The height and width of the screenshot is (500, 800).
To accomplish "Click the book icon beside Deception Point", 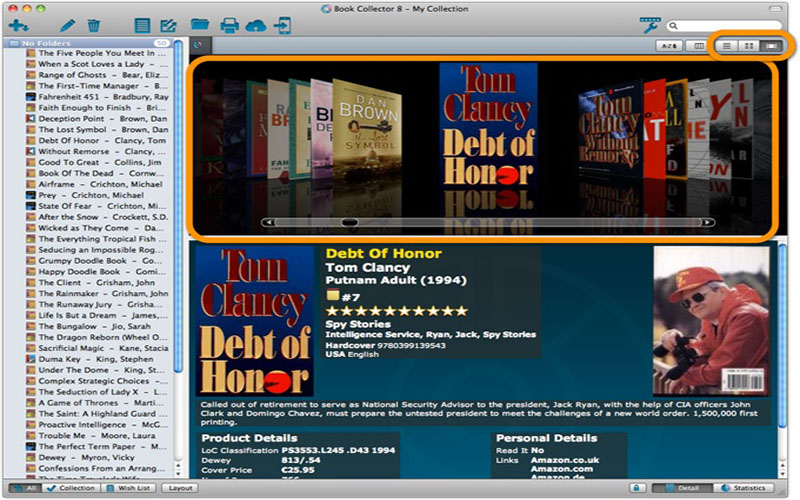I will pos(31,119).
